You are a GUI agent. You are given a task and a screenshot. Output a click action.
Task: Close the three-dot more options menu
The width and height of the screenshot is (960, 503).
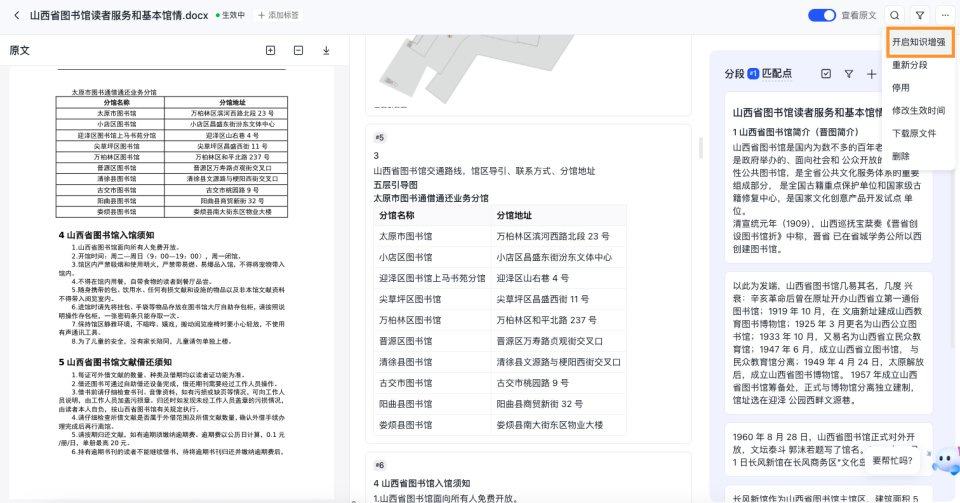[944, 15]
